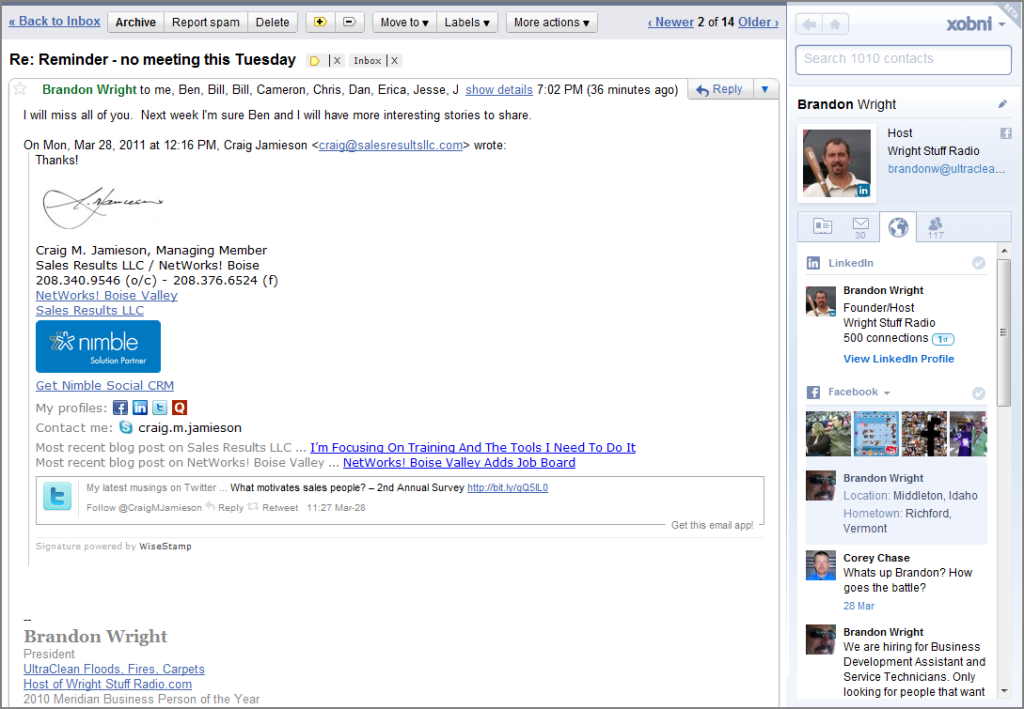The image size is (1024, 709).
Task: Click Skype icon next to craig.m.jamieson
Action: (x=126, y=428)
